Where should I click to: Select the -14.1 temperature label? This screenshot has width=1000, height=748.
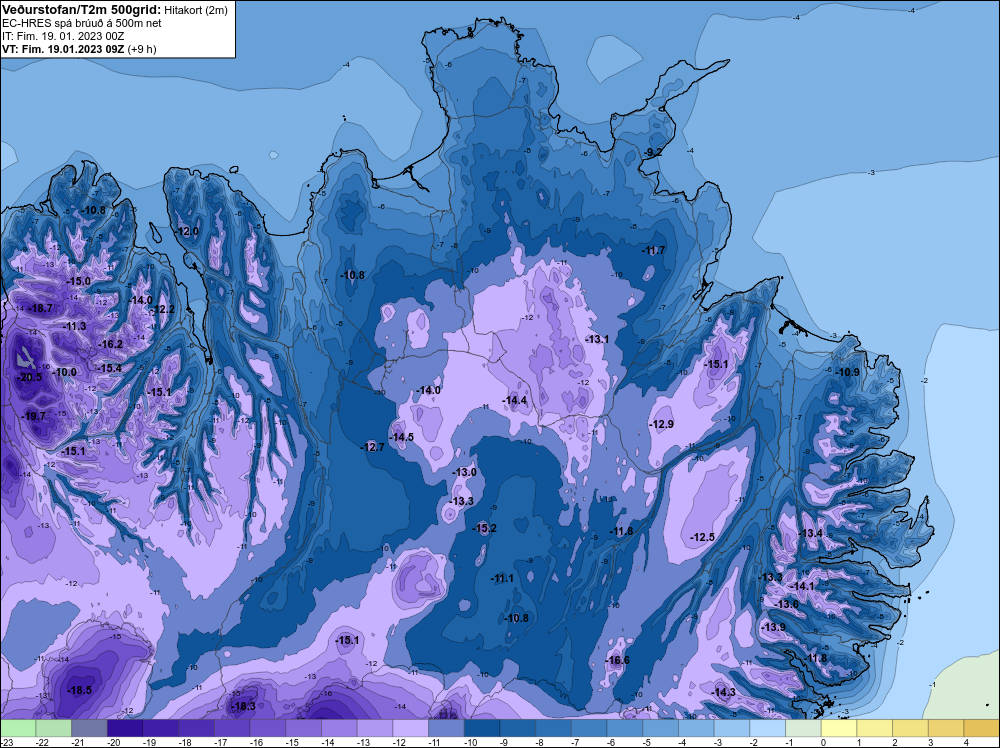(802, 586)
